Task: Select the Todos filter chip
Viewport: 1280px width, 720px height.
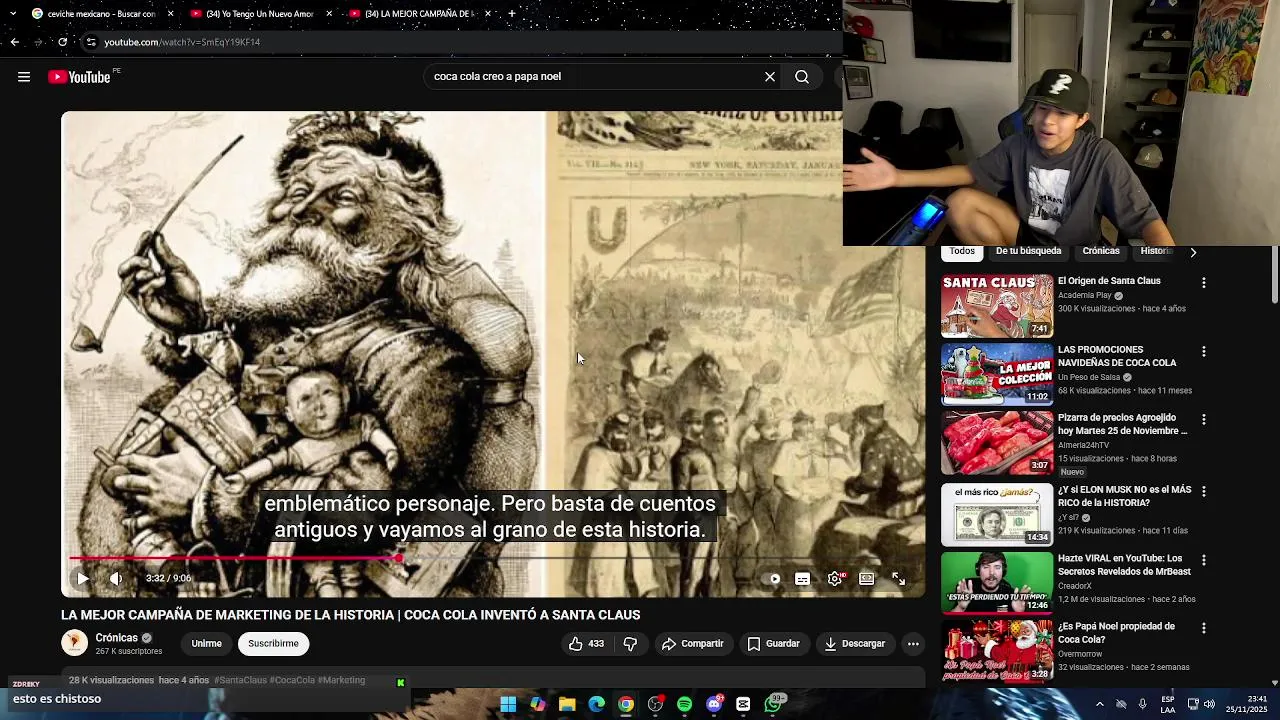Action: (962, 251)
